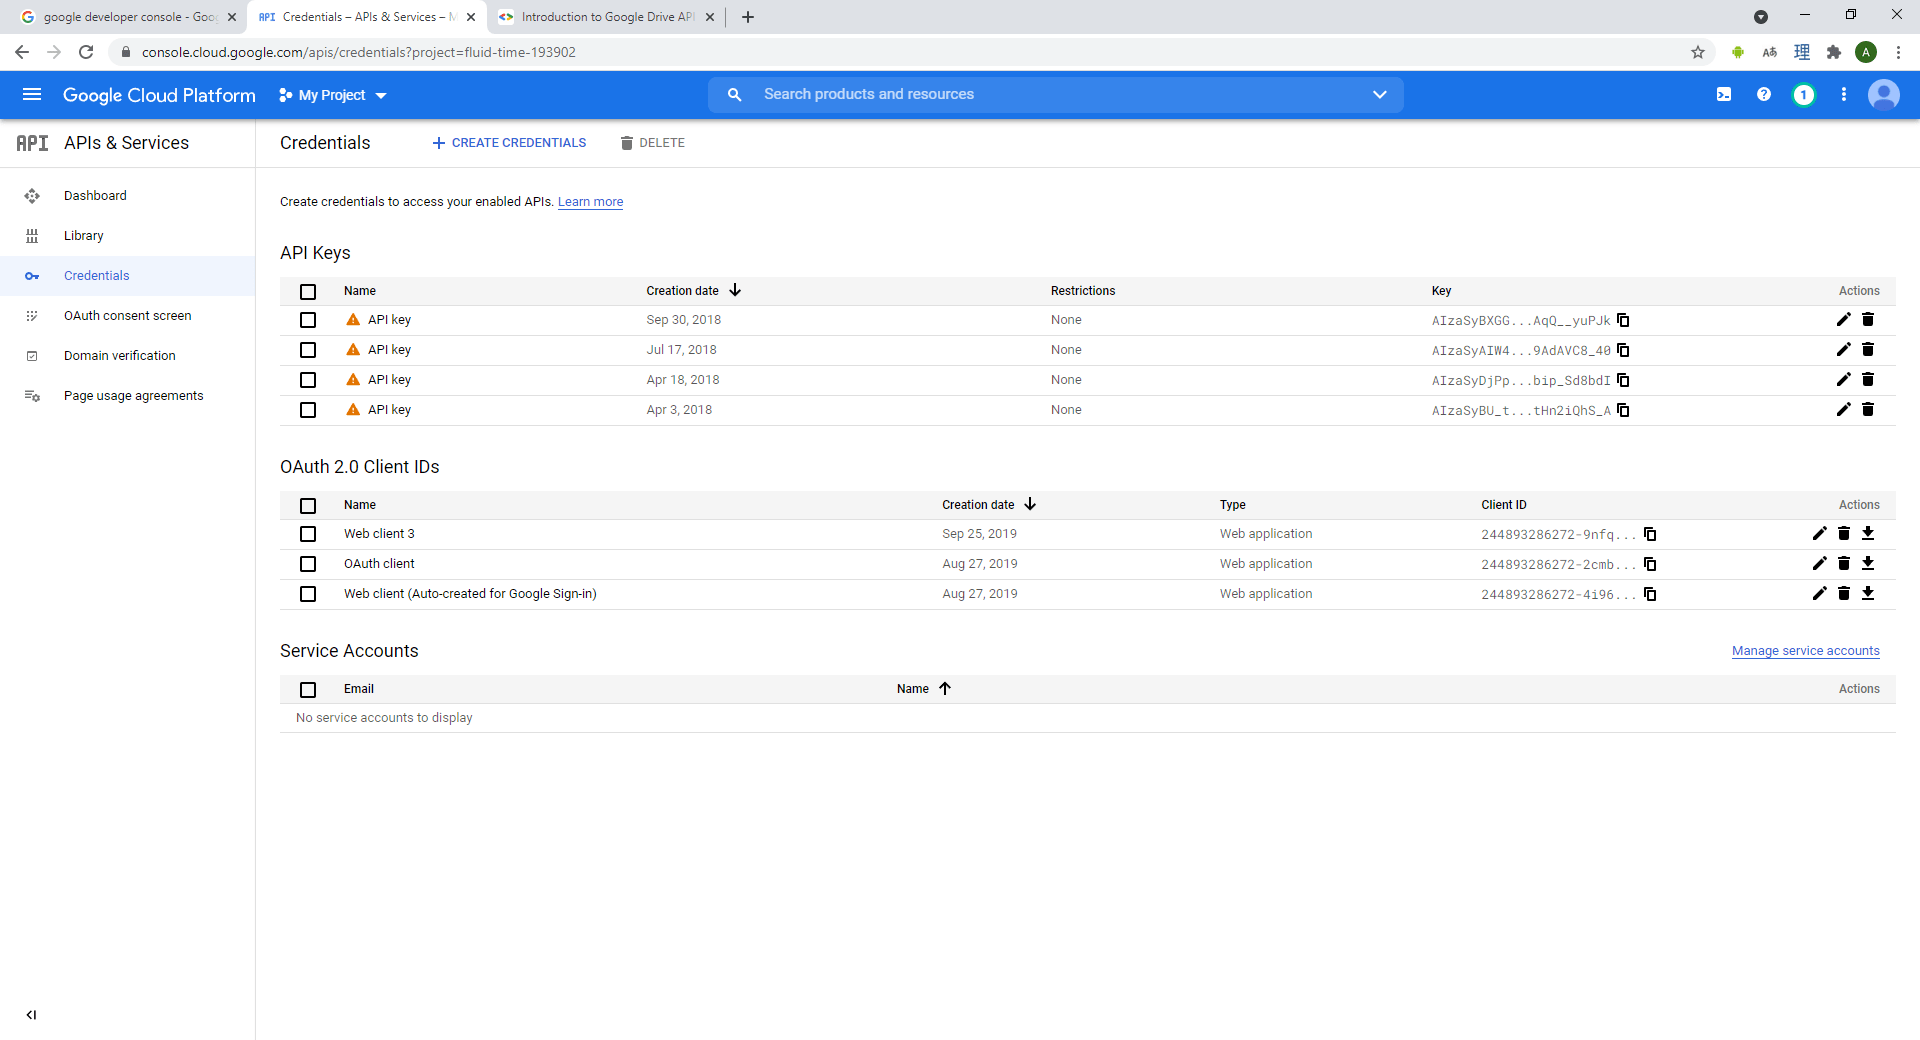1920x1040 pixels.
Task: Check the select-all API Keys checkbox
Action: coord(307,292)
